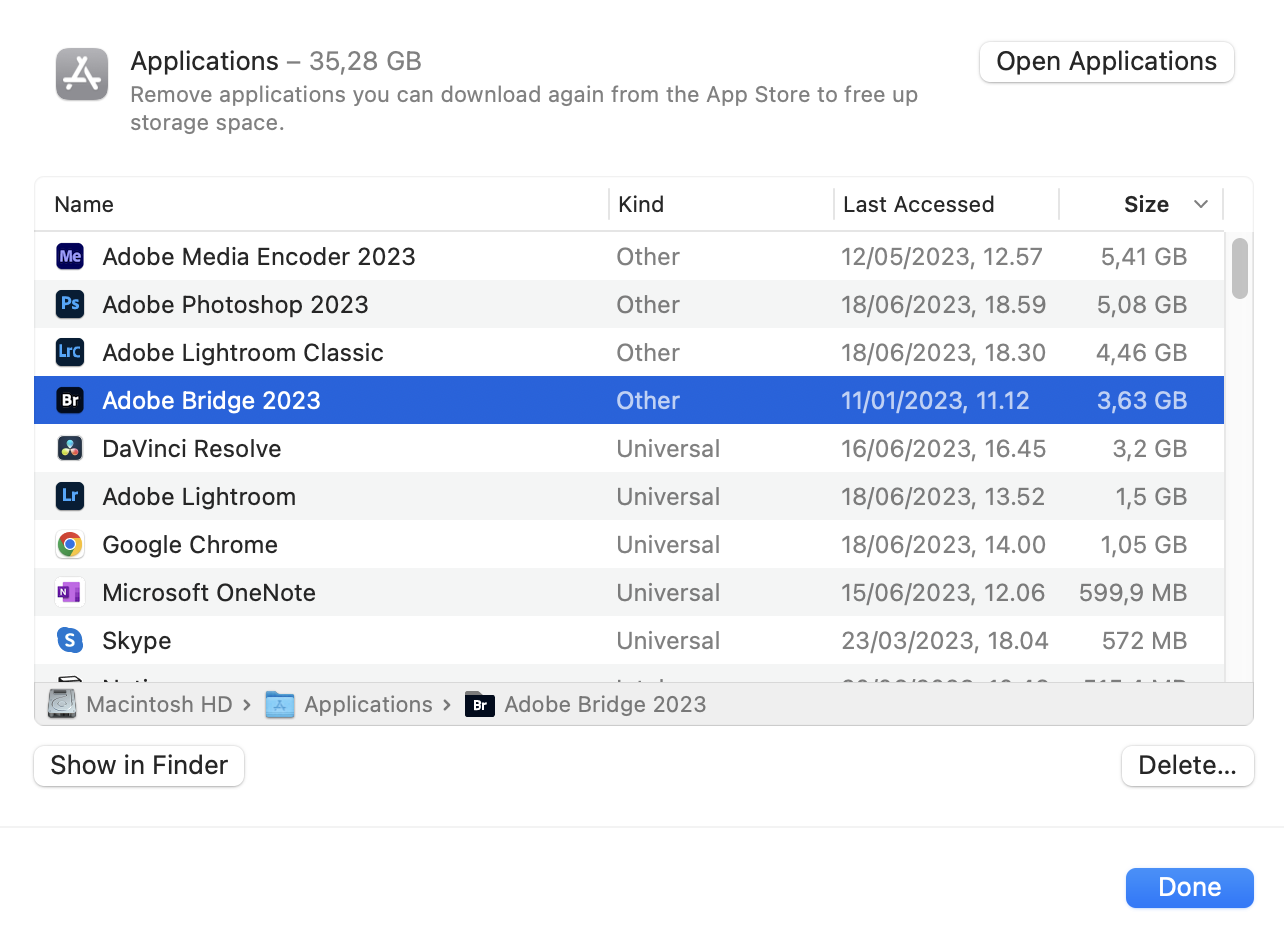1284x934 pixels.
Task: Click the date 12/05/2023, 12.57
Action: click(942, 257)
